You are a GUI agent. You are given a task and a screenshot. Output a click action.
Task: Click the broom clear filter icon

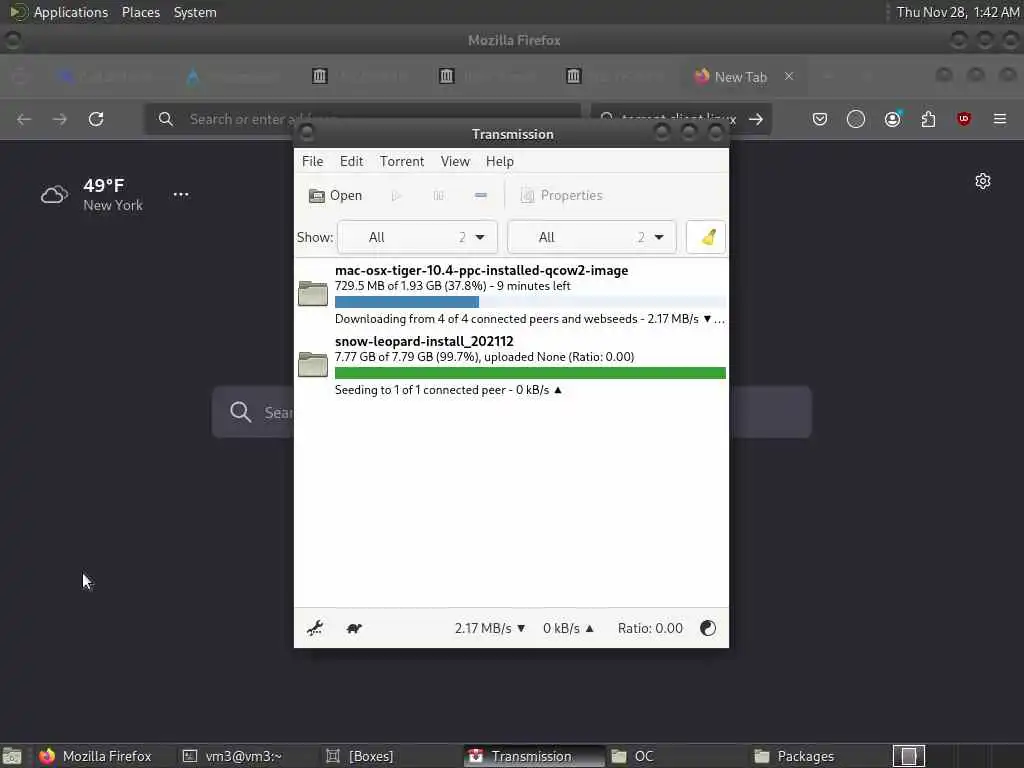tap(706, 237)
